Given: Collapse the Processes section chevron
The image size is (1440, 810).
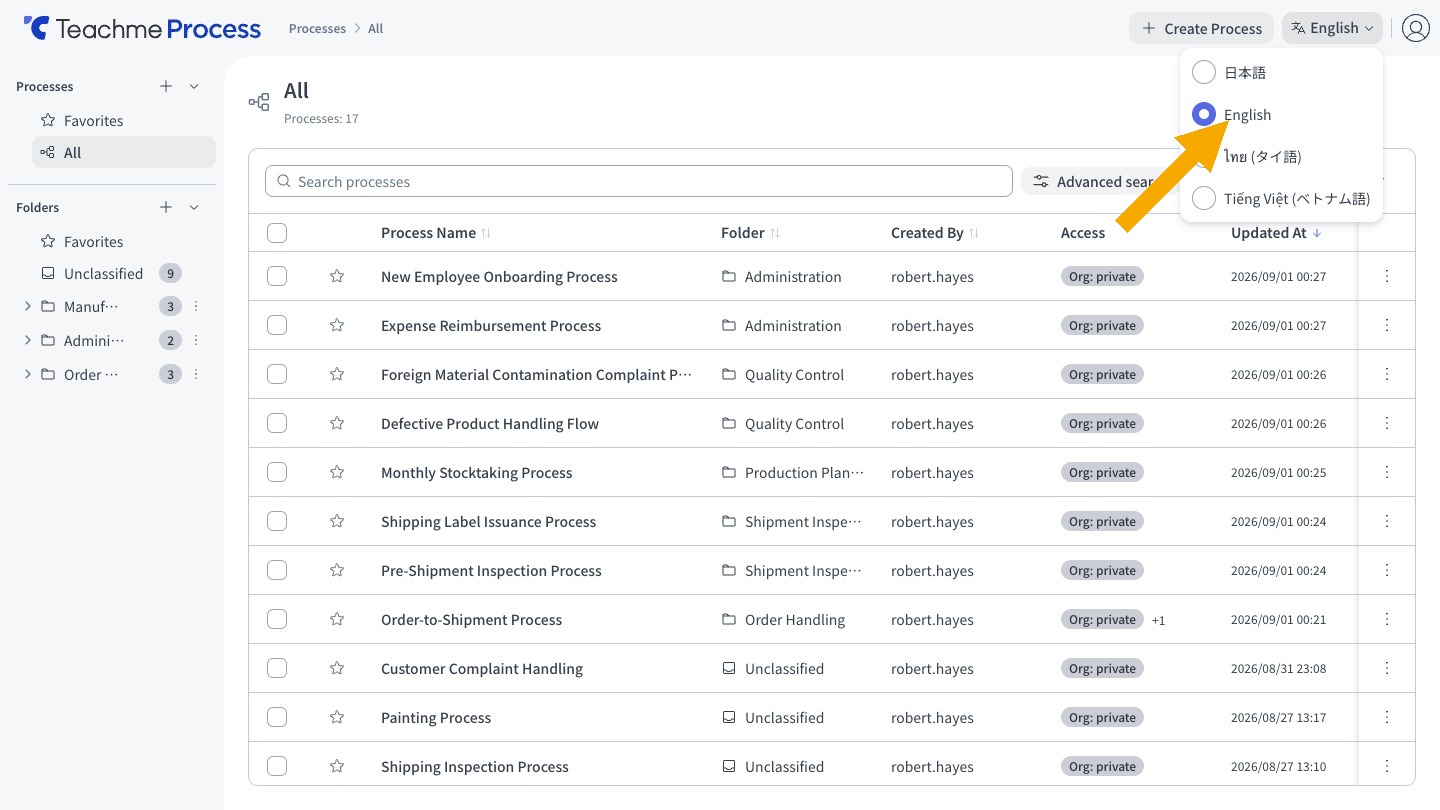Looking at the screenshot, I should 194,86.
